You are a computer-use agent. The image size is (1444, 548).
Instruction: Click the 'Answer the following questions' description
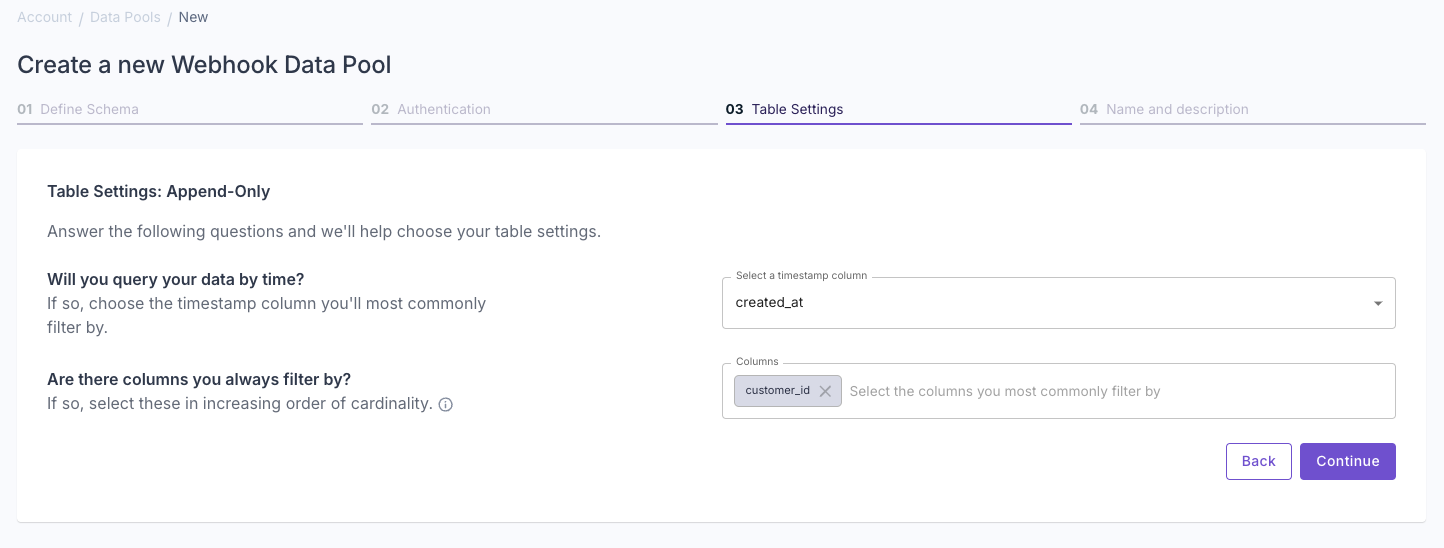pyautogui.click(x=324, y=232)
